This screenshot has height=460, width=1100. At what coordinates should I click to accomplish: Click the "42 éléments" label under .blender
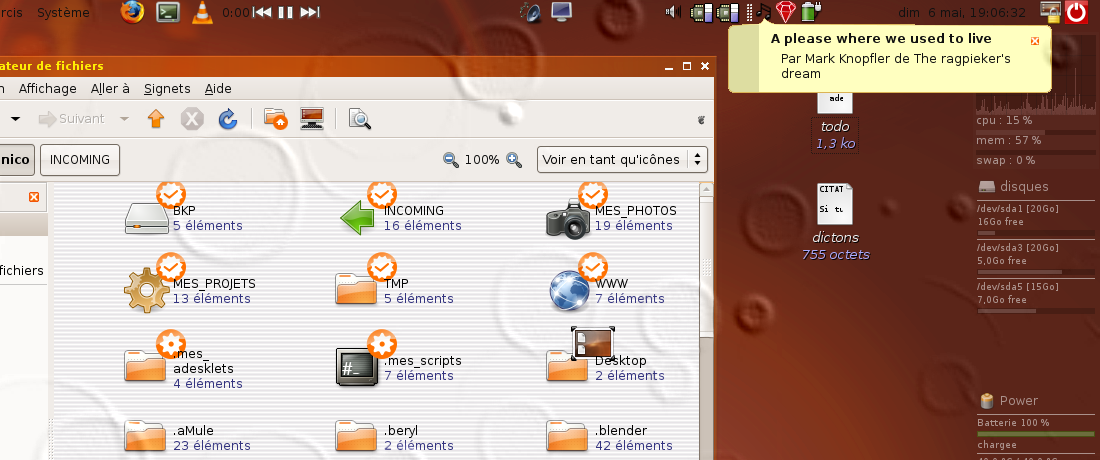point(633,446)
